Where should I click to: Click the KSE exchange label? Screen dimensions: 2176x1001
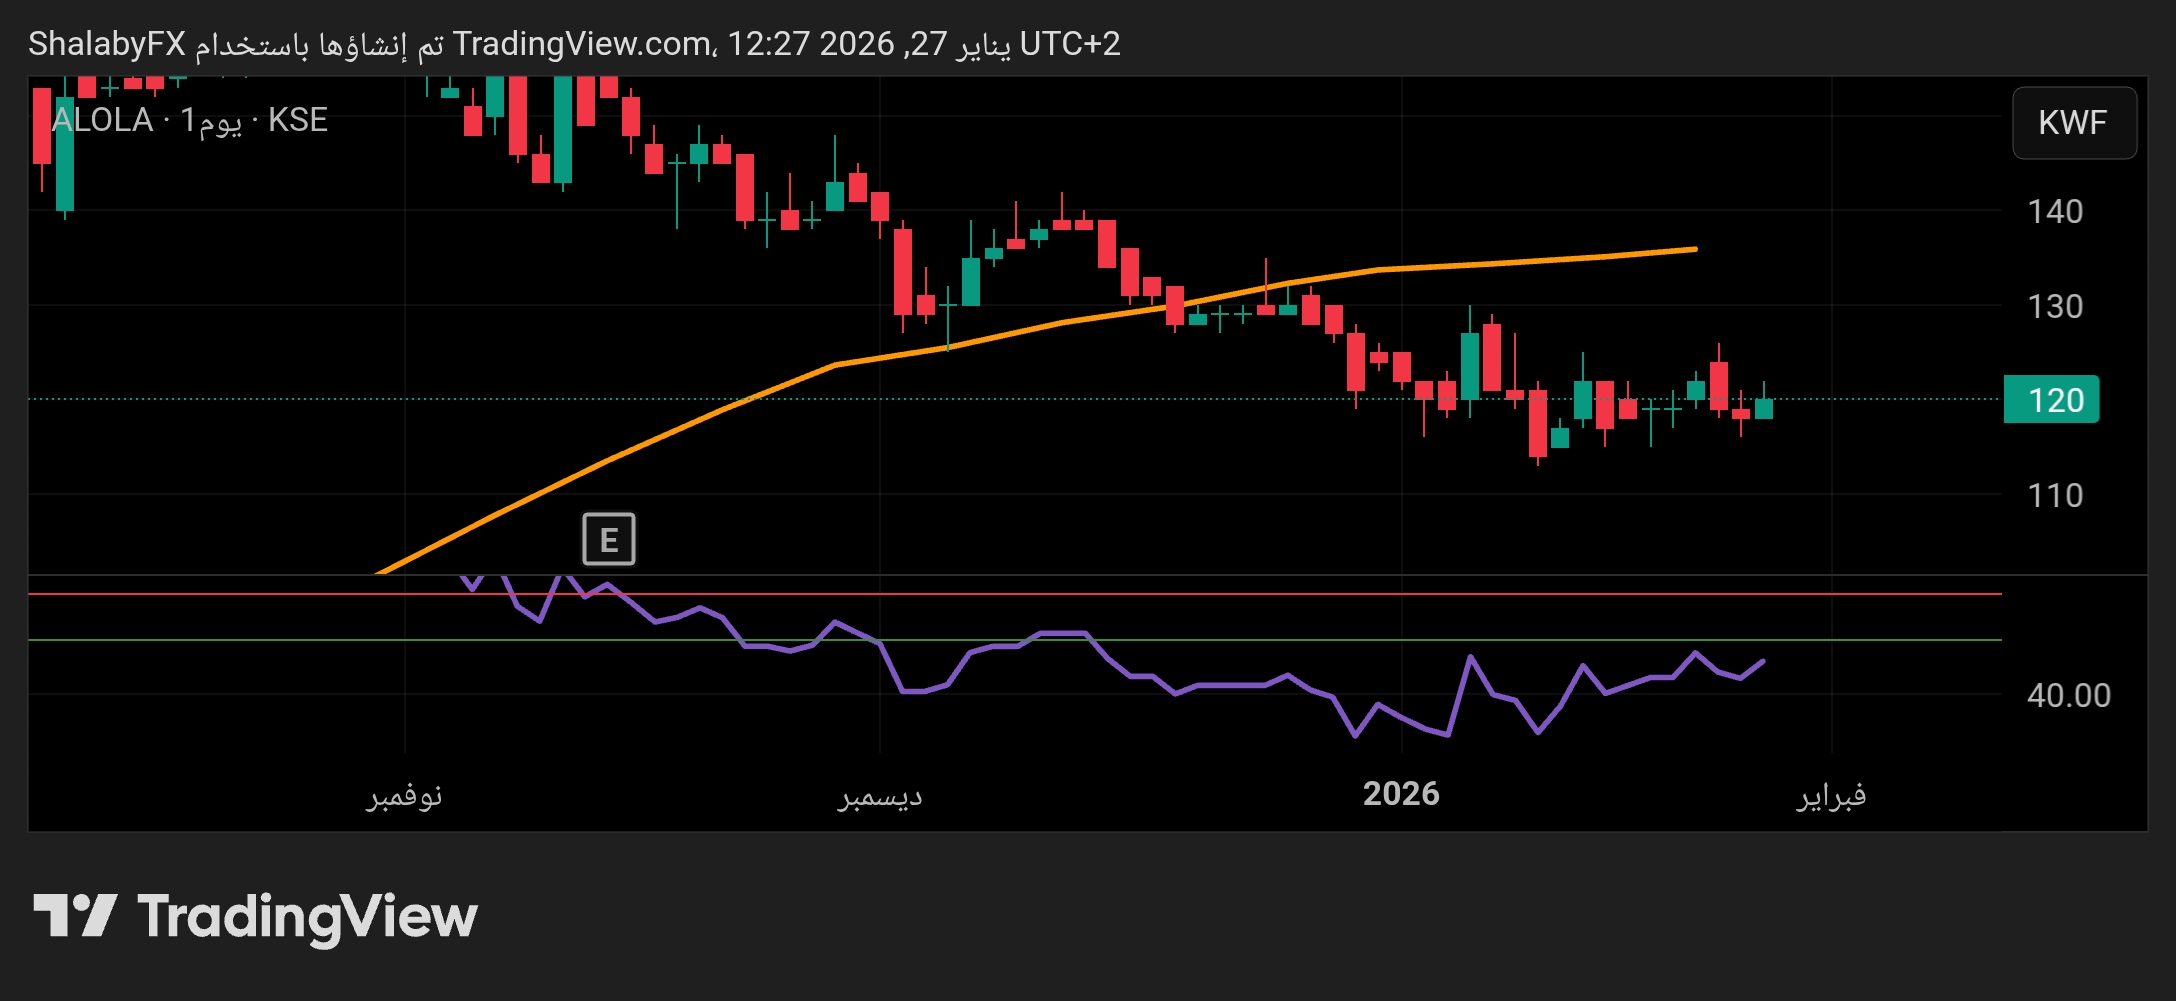298,120
